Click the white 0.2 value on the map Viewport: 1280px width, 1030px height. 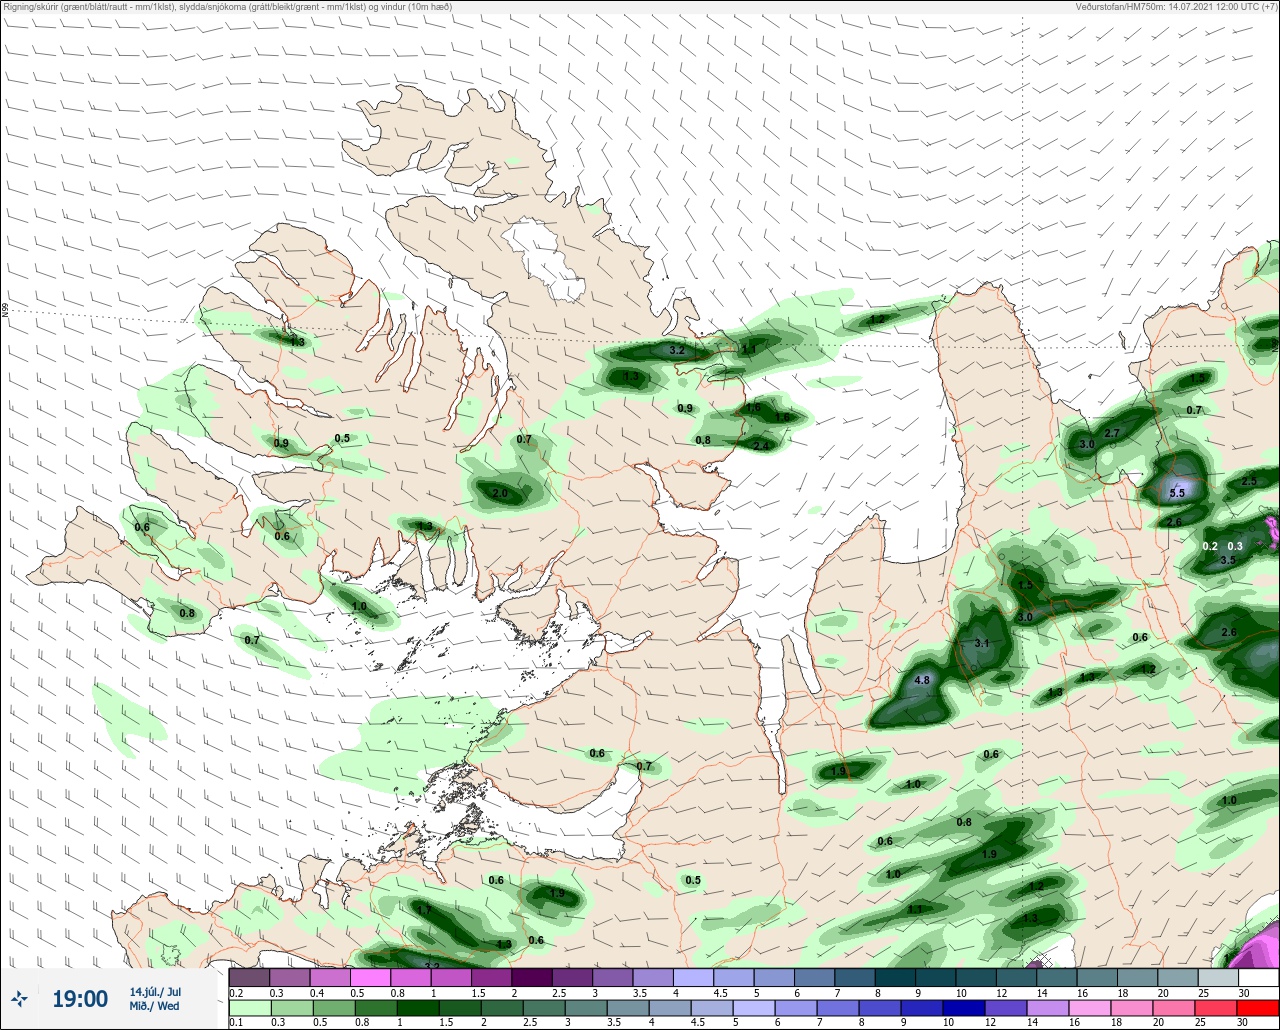point(1210,546)
